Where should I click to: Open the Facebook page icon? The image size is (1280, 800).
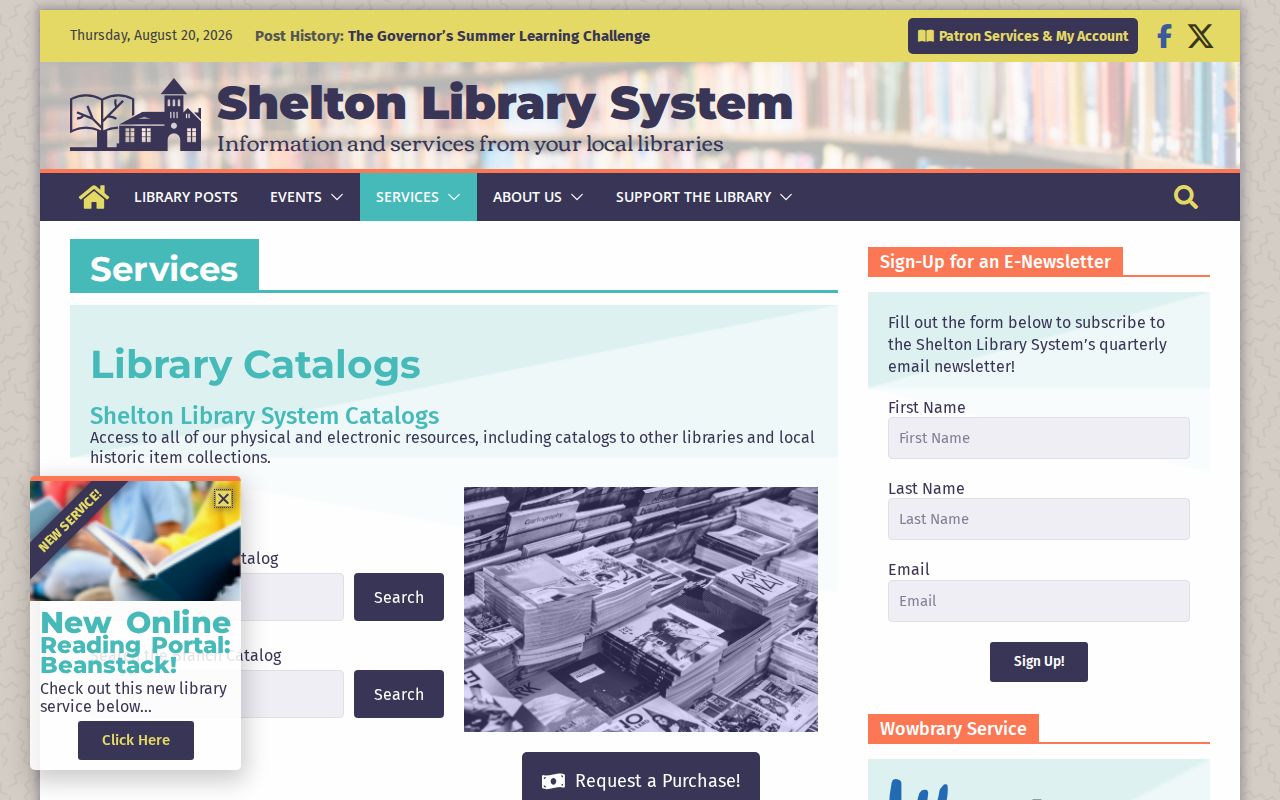pyautogui.click(x=1164, y=36)
